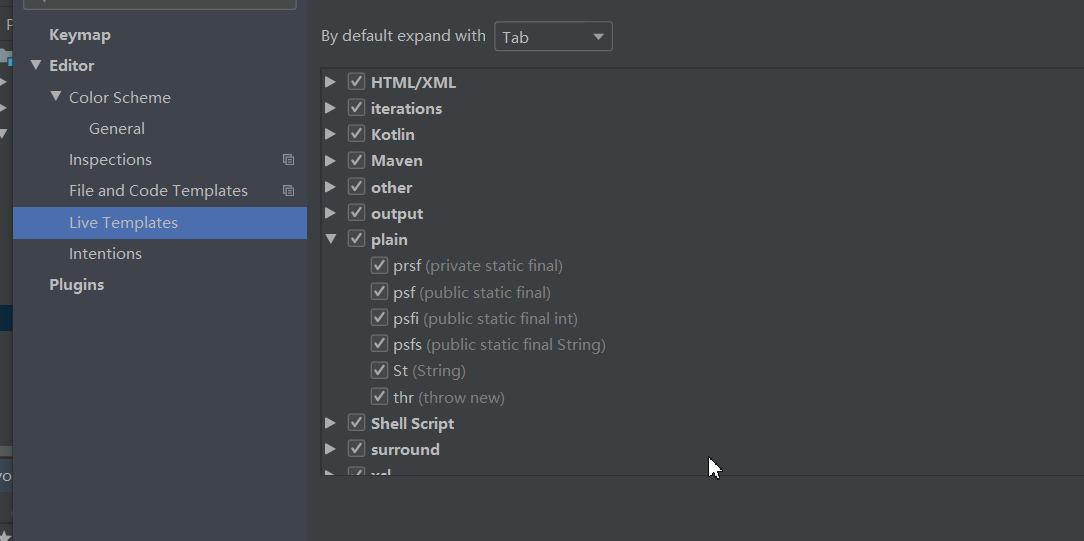The width and height of the screenshot is (1084, 541).
Task: Open the default expand key dropdown
Action: tap(553, 37)
